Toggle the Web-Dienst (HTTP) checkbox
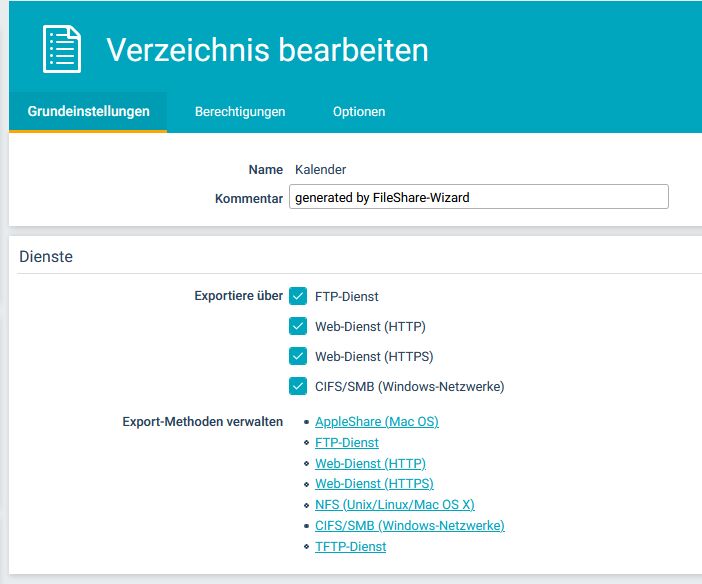 [298, 326]
